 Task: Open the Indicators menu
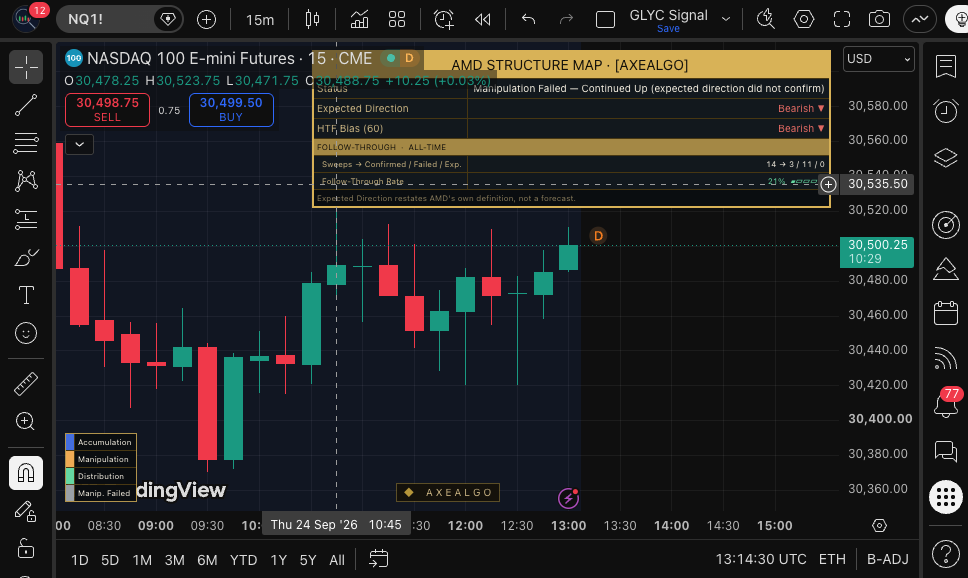359,20
